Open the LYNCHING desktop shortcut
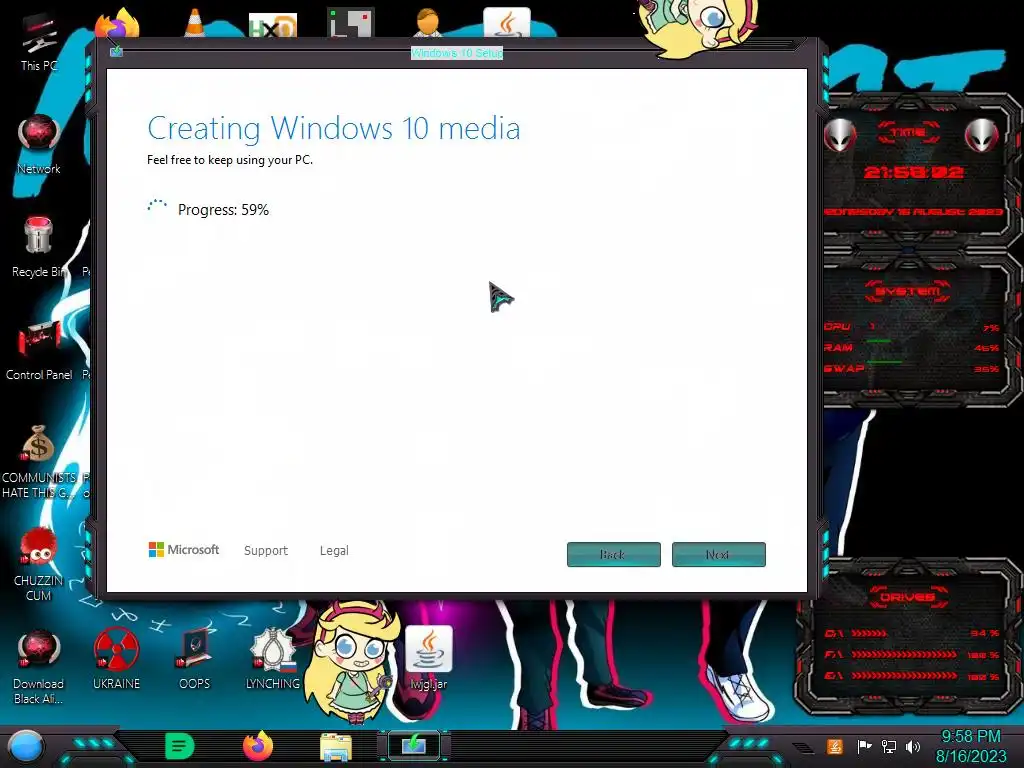Screen dimensions: 1024x768 pos(273,660)
